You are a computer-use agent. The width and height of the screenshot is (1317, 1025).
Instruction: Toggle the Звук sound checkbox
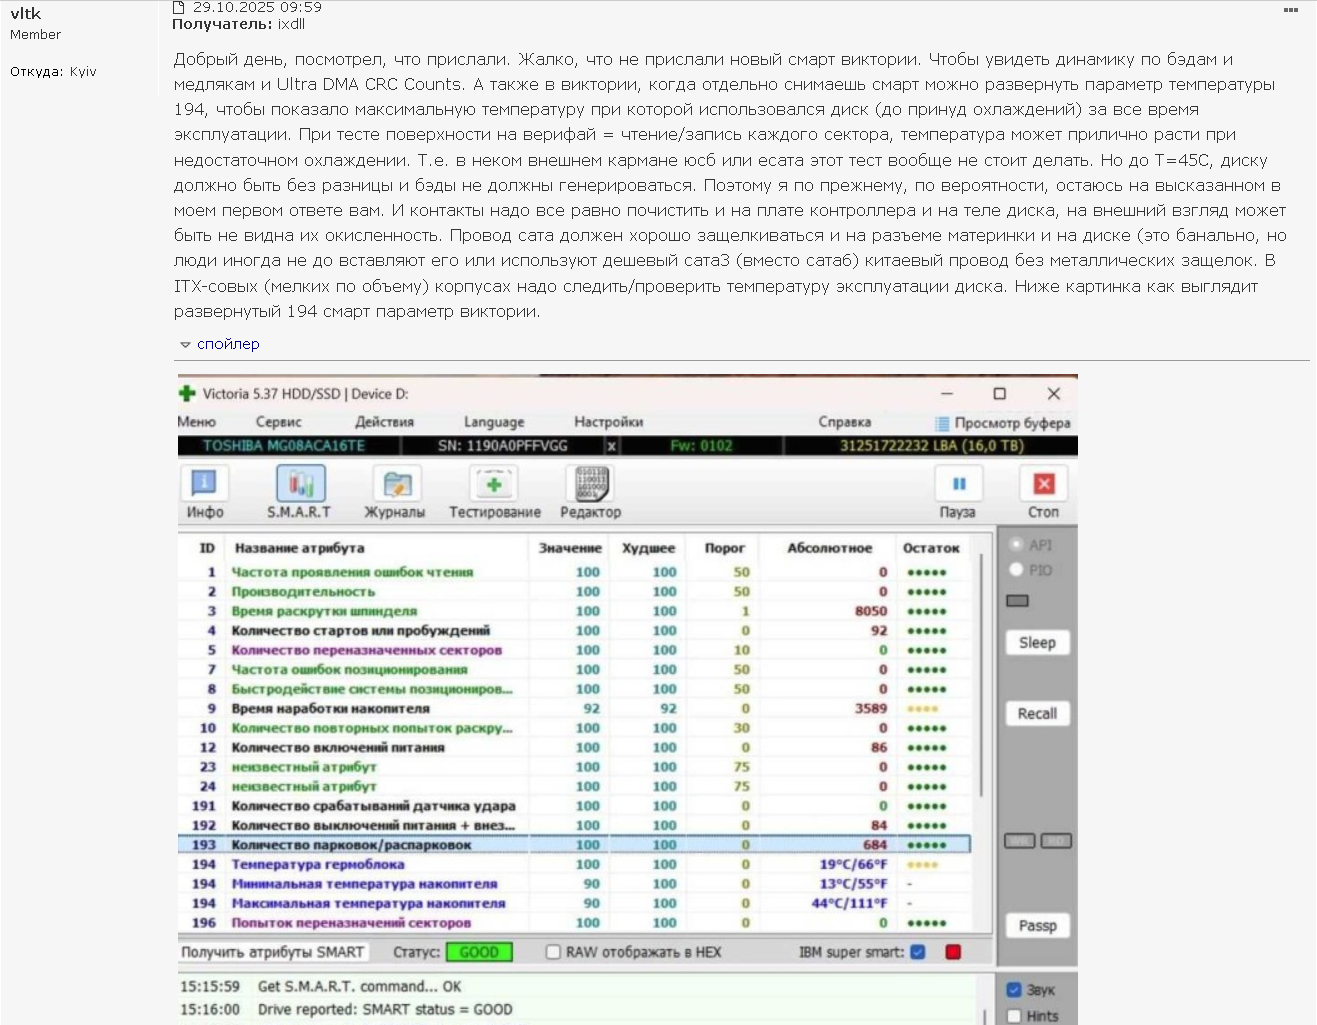coord(1014,990)
